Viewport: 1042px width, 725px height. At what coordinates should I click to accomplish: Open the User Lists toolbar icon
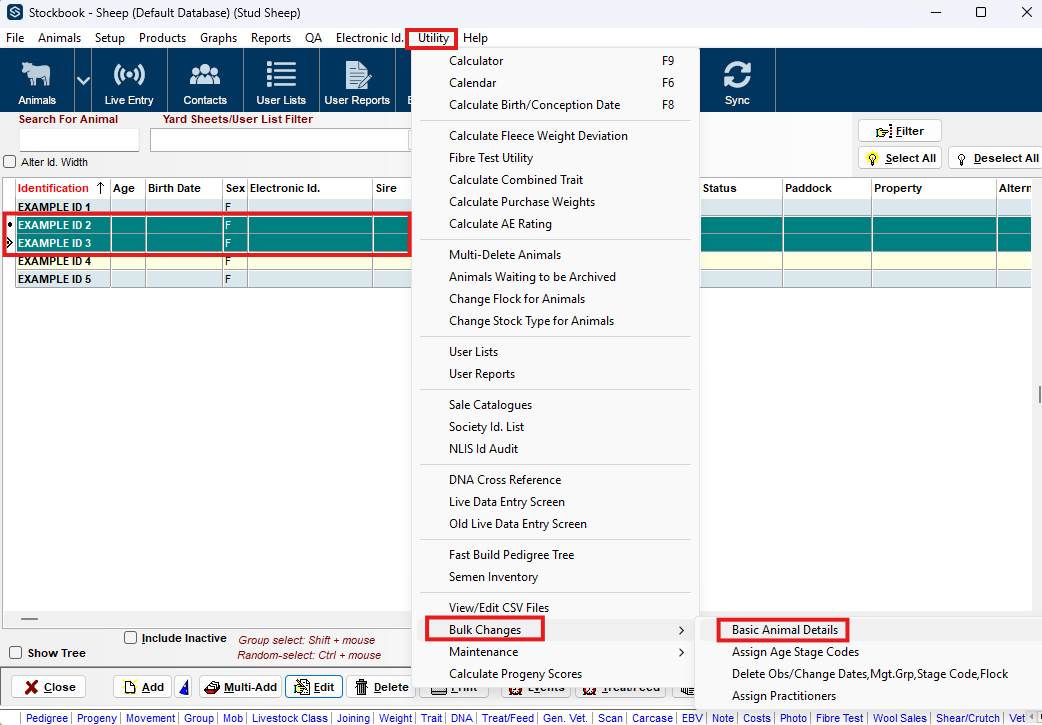[281, 82]
